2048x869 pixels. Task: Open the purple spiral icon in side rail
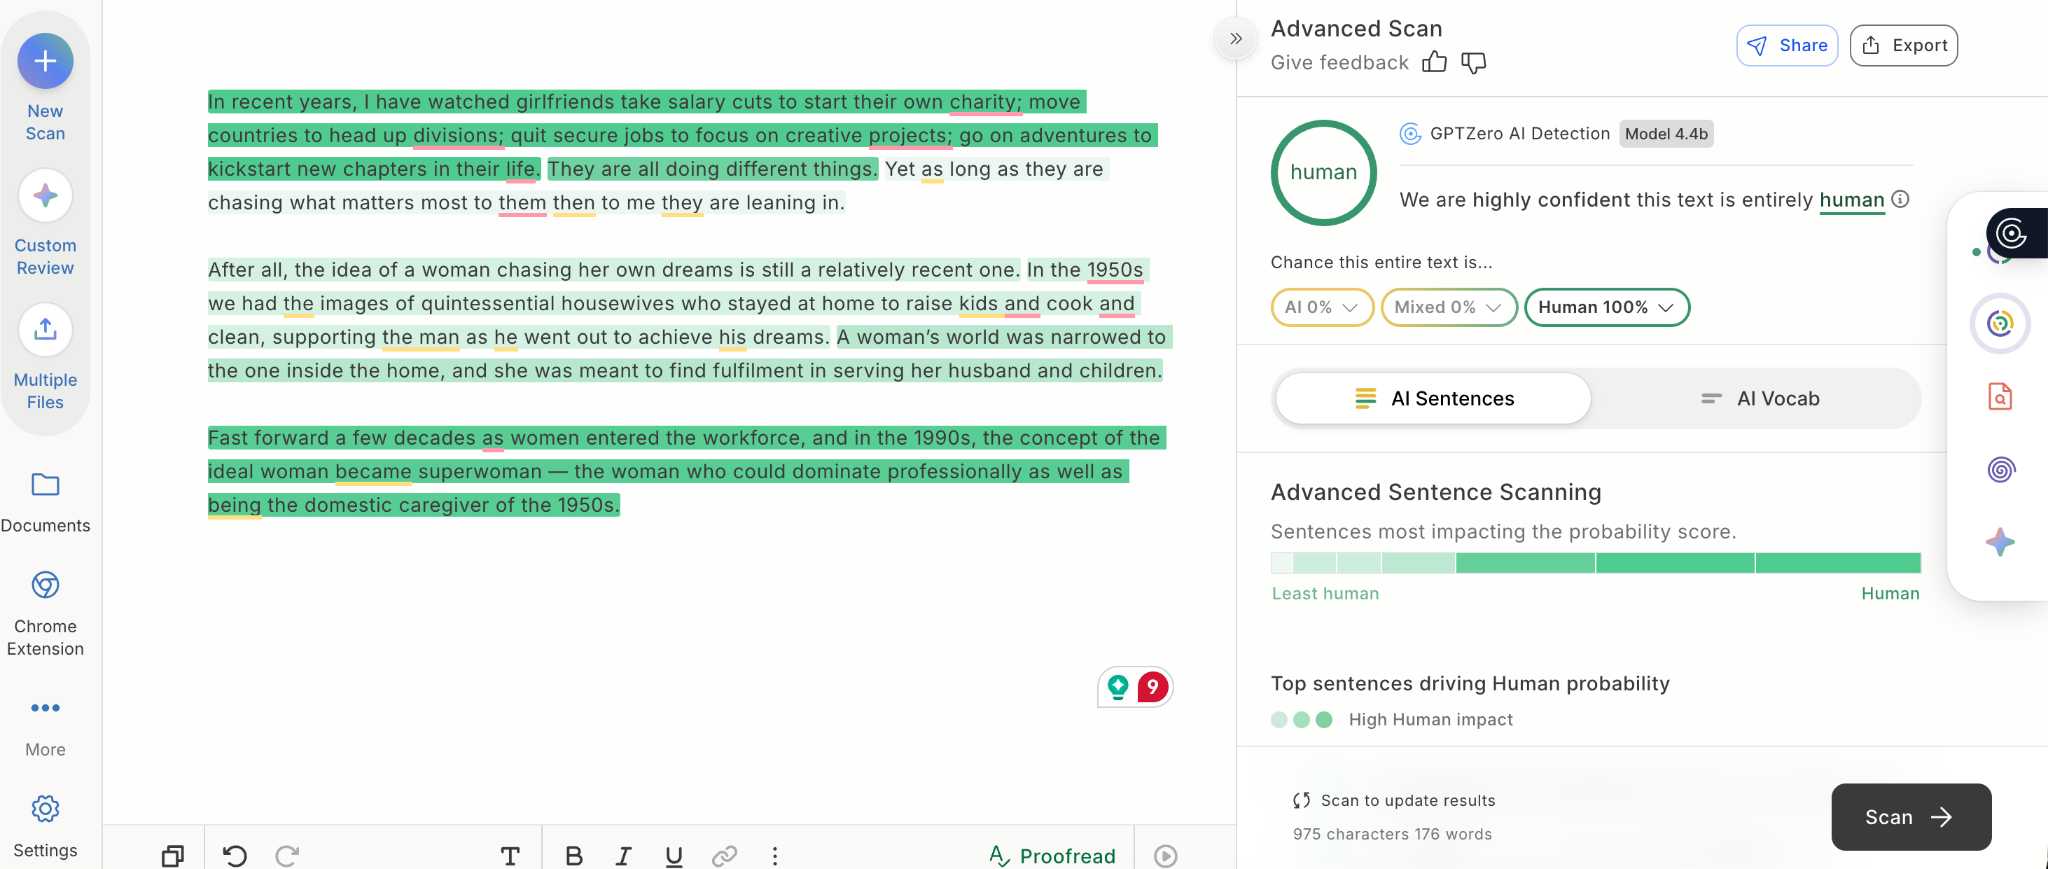[x=2000, y=469]
